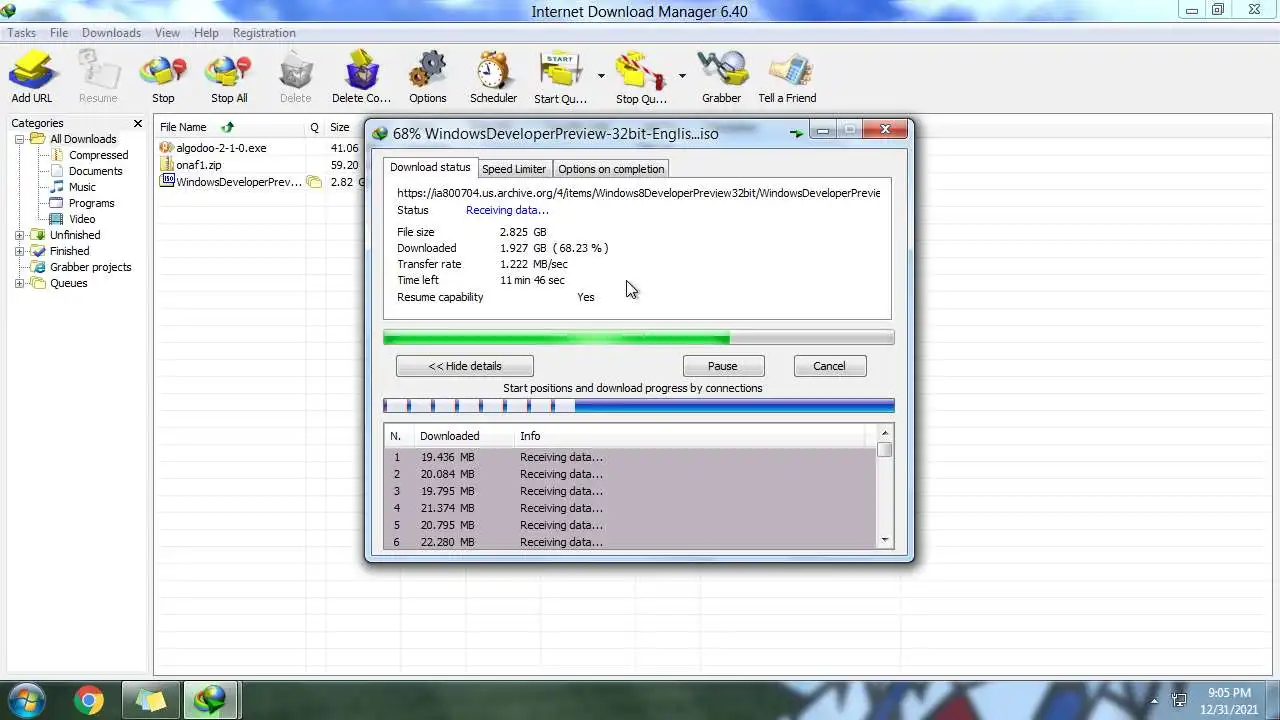Pause the current download
This screenshot has width=1280, height=720.
click(723, 366)
